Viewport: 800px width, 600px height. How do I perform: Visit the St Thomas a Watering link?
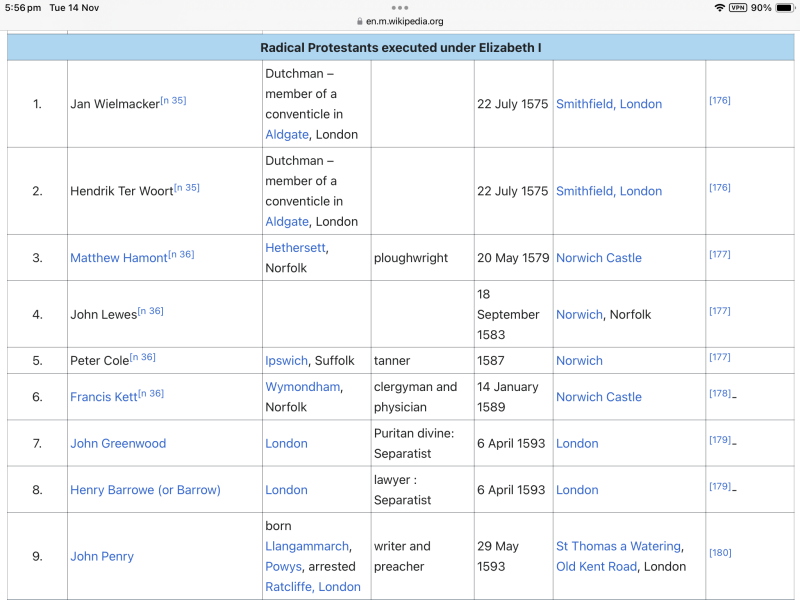click(x=618, y=546)
